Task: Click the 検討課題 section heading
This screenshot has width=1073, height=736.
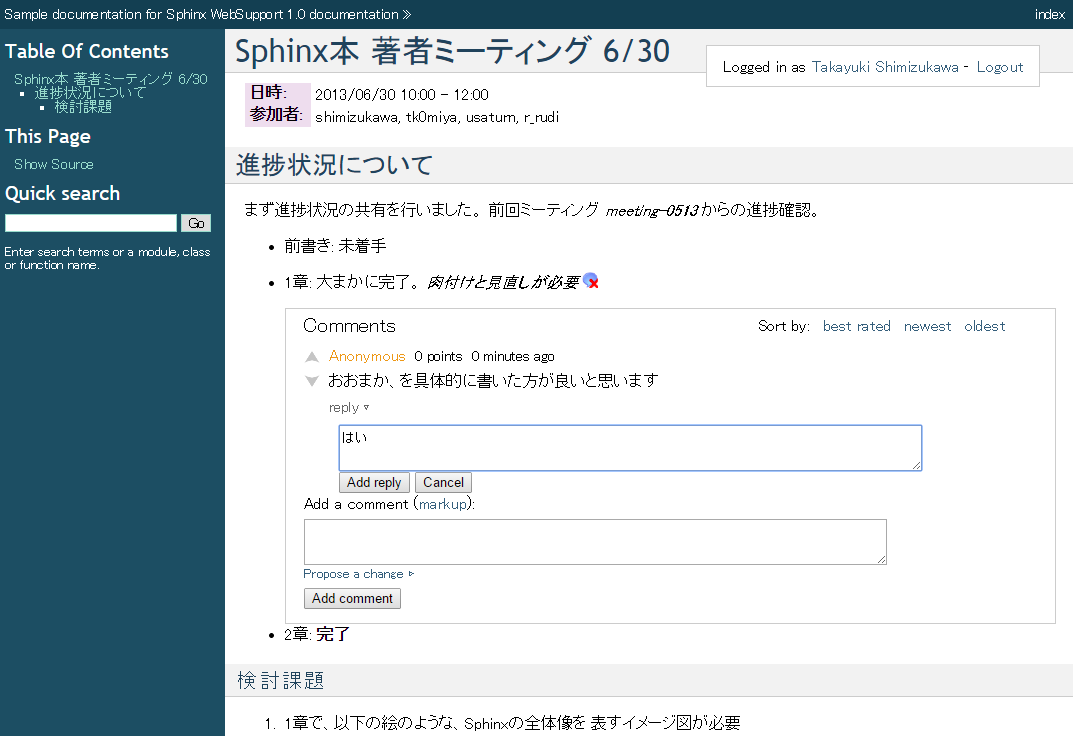Action: pos(281,681)
